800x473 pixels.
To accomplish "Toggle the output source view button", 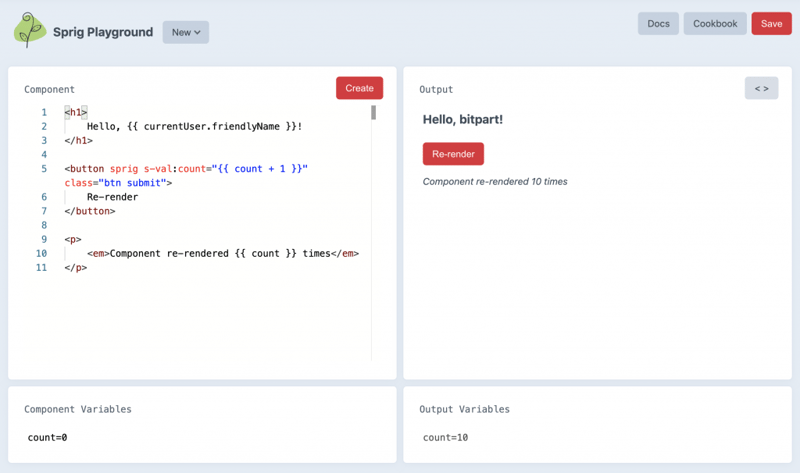I will [761, 89].
